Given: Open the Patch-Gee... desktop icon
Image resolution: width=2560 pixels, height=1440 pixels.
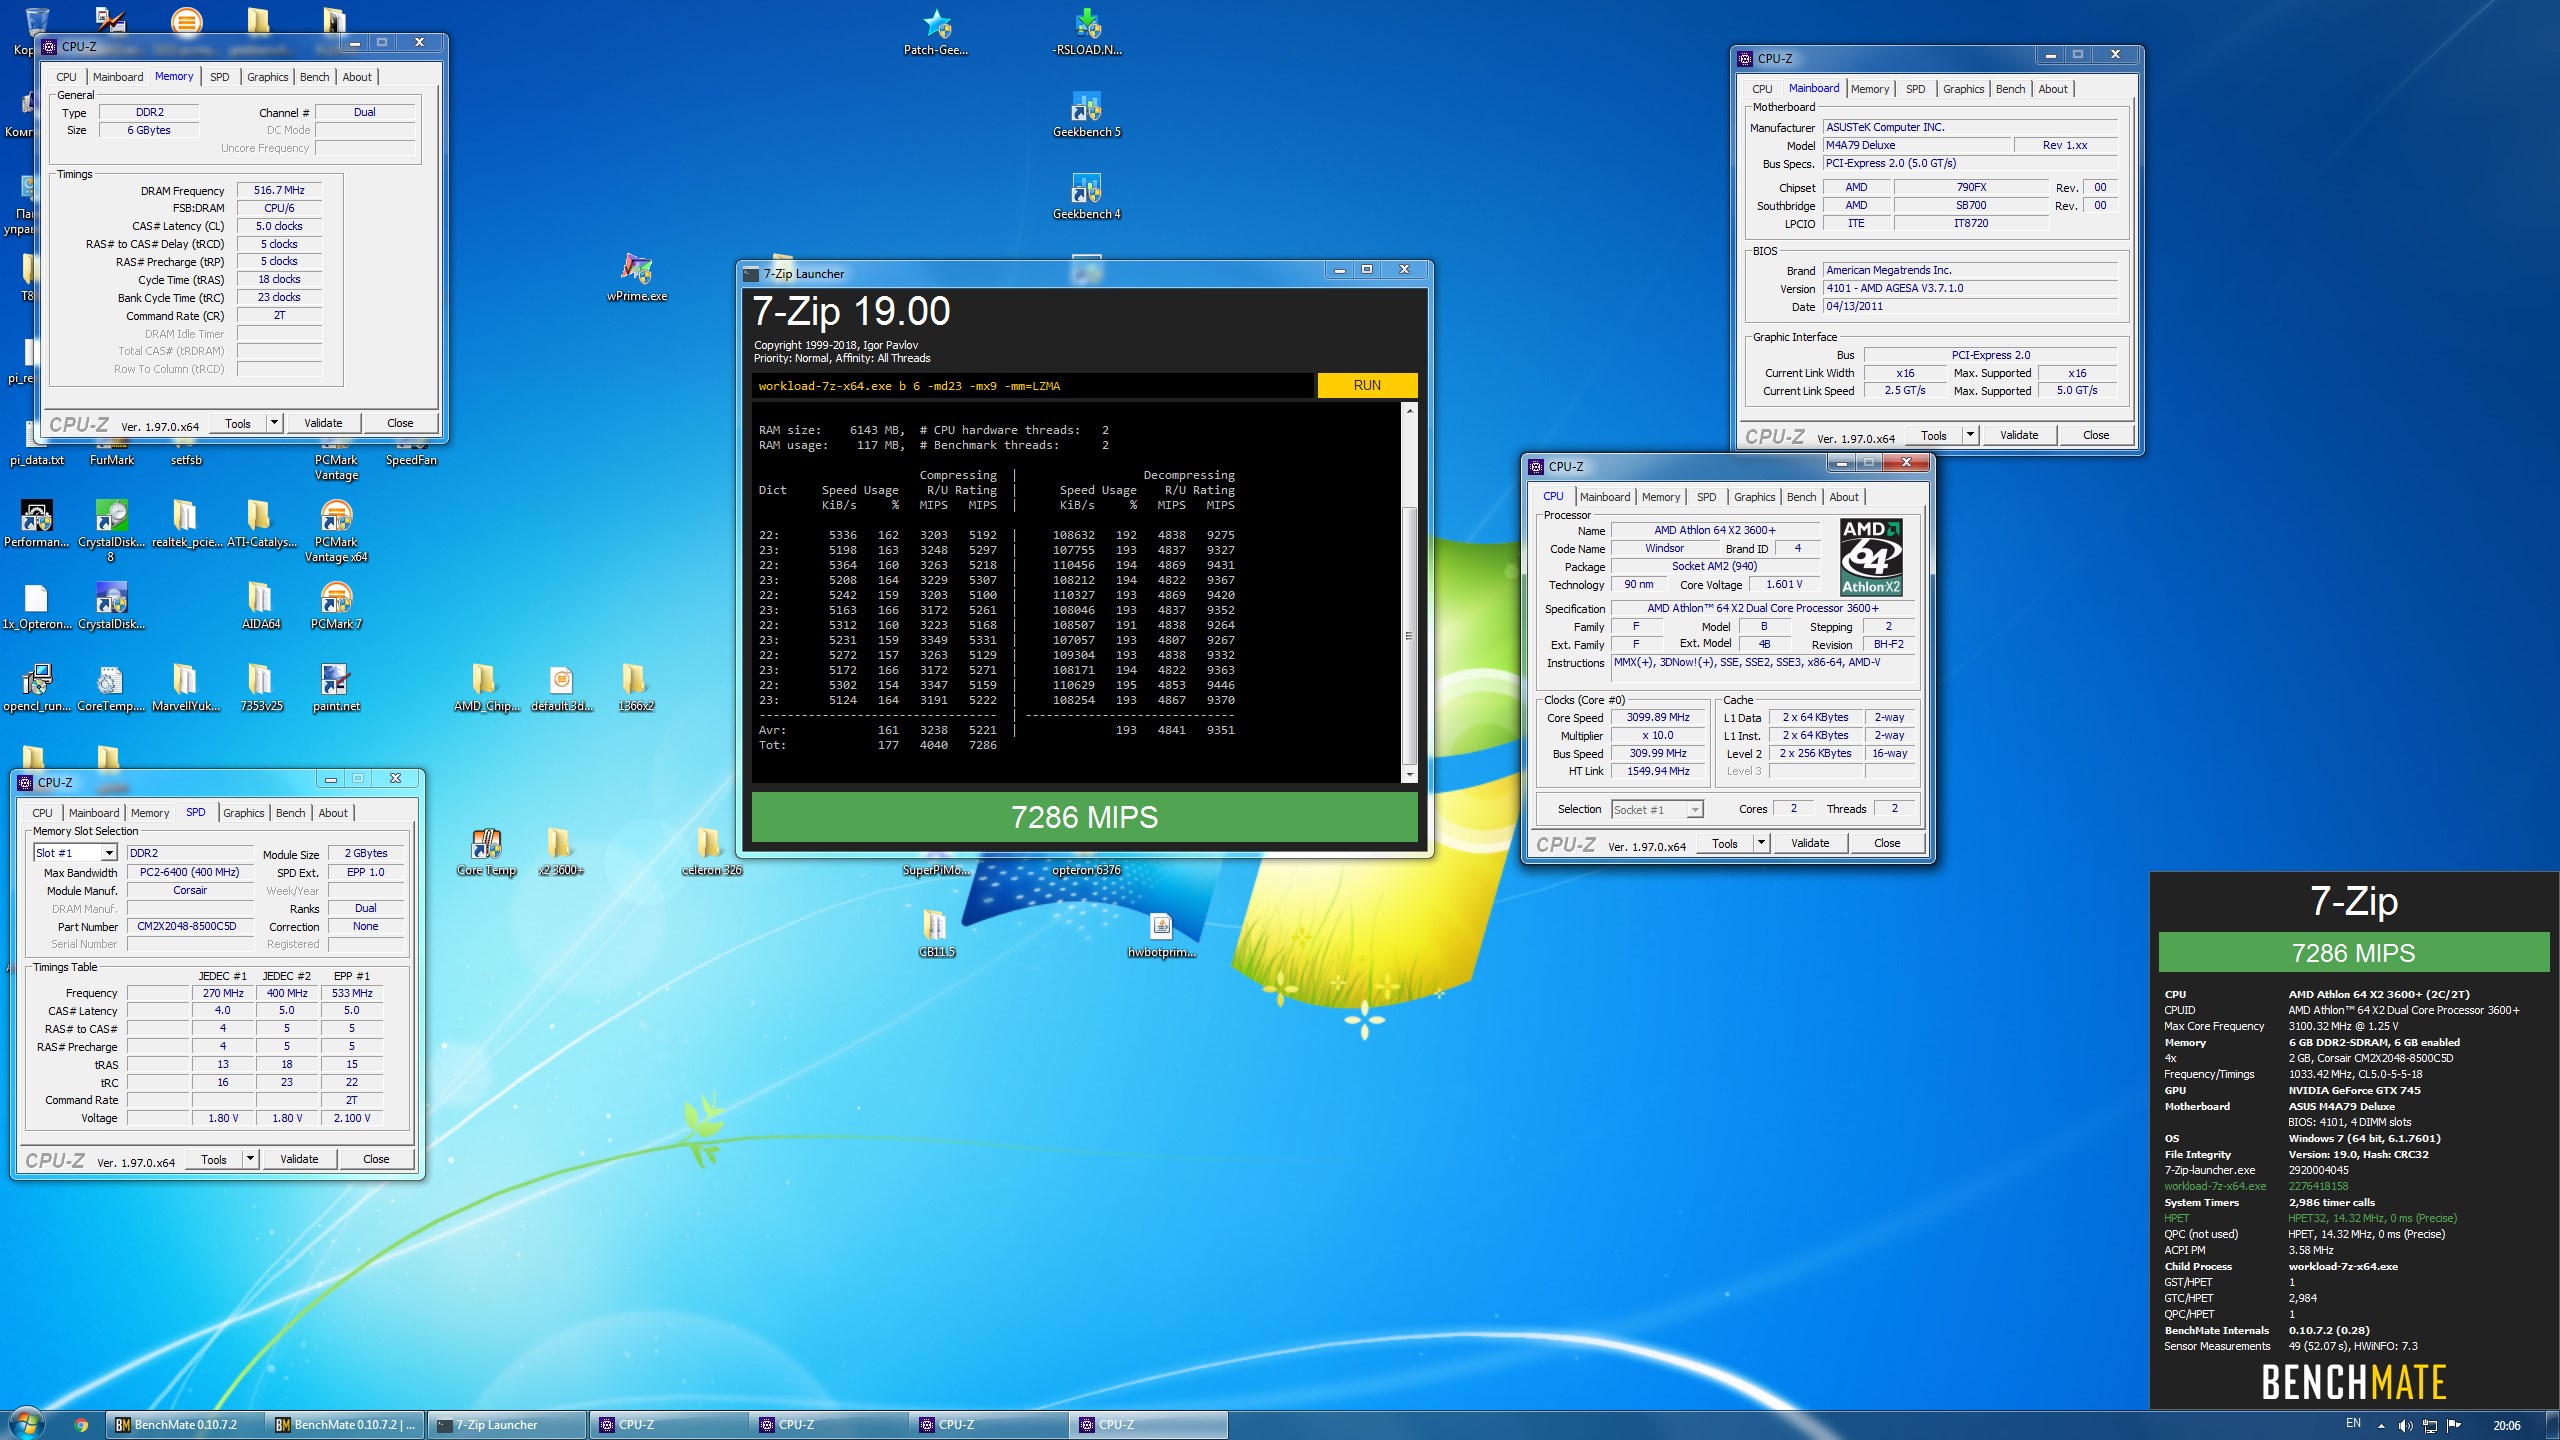Looking at the screenshot, I should [x=936, y=32].
